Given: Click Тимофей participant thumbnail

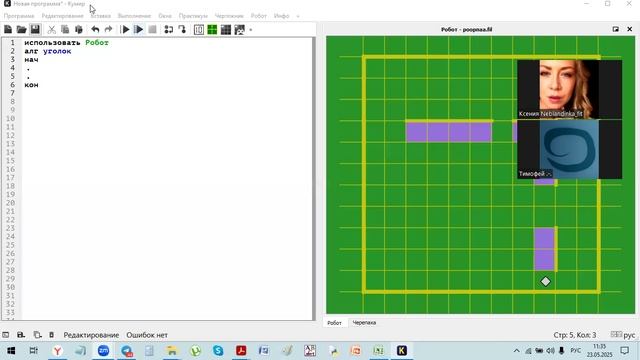Looking at the screenshot, I should click(x=569, y=149).
